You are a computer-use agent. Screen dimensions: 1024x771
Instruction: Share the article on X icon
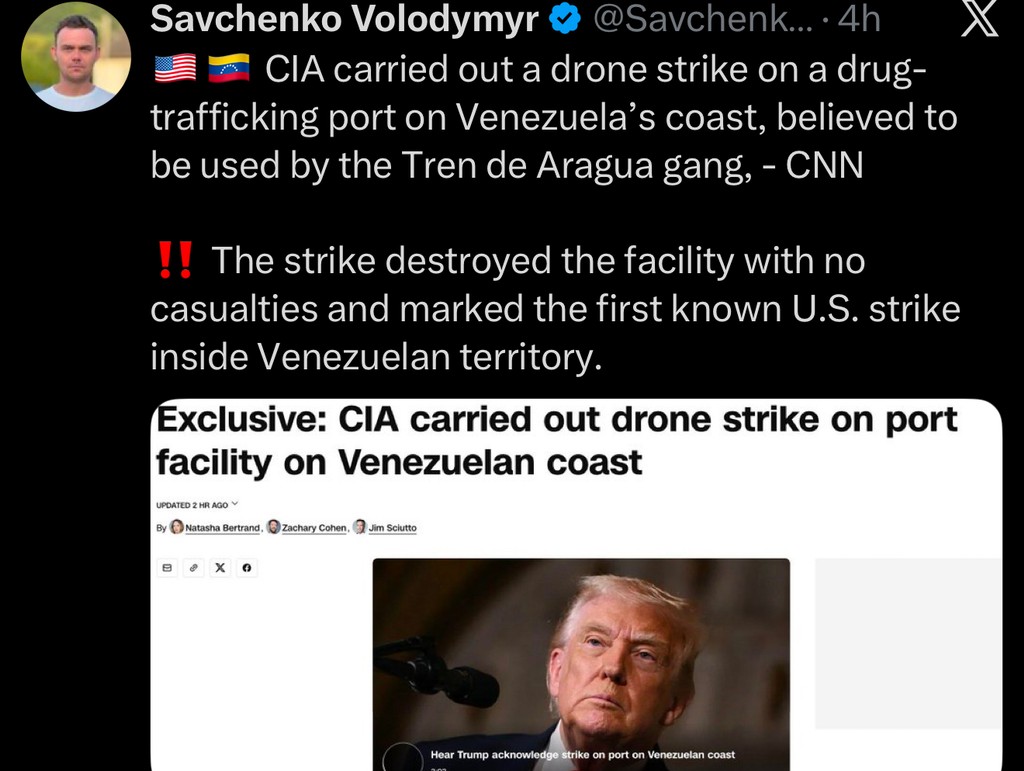point(220,568)
